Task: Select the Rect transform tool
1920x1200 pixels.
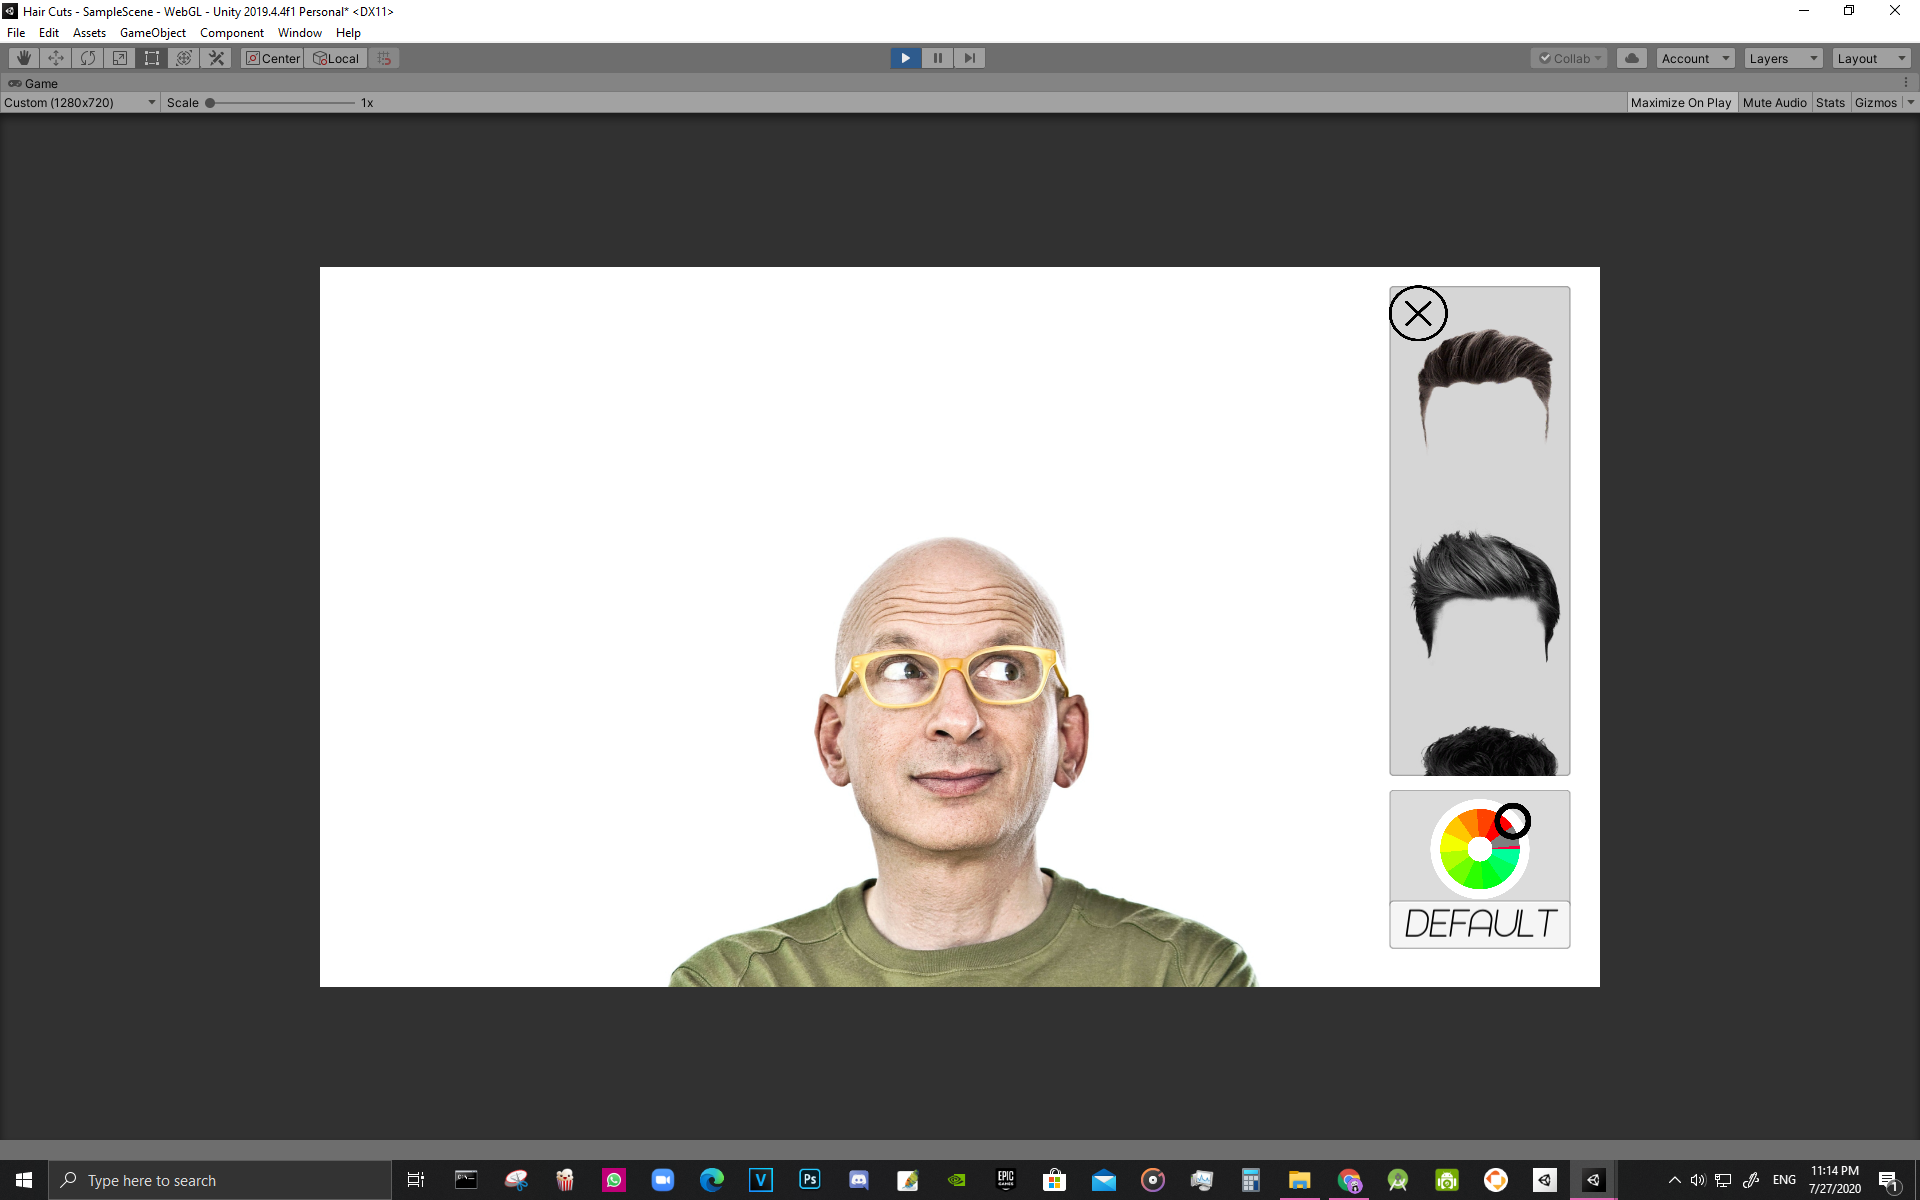Action: pos(152,58)
